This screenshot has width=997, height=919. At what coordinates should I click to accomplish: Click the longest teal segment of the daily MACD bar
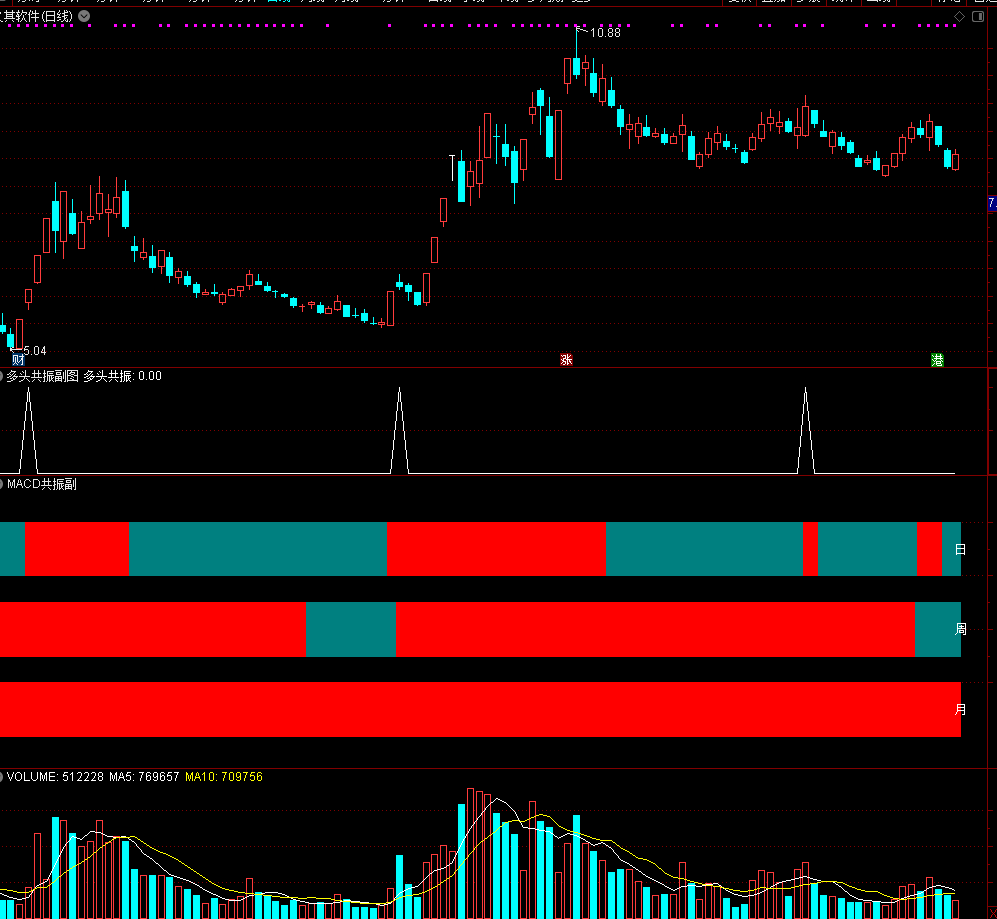click(258, 549)
